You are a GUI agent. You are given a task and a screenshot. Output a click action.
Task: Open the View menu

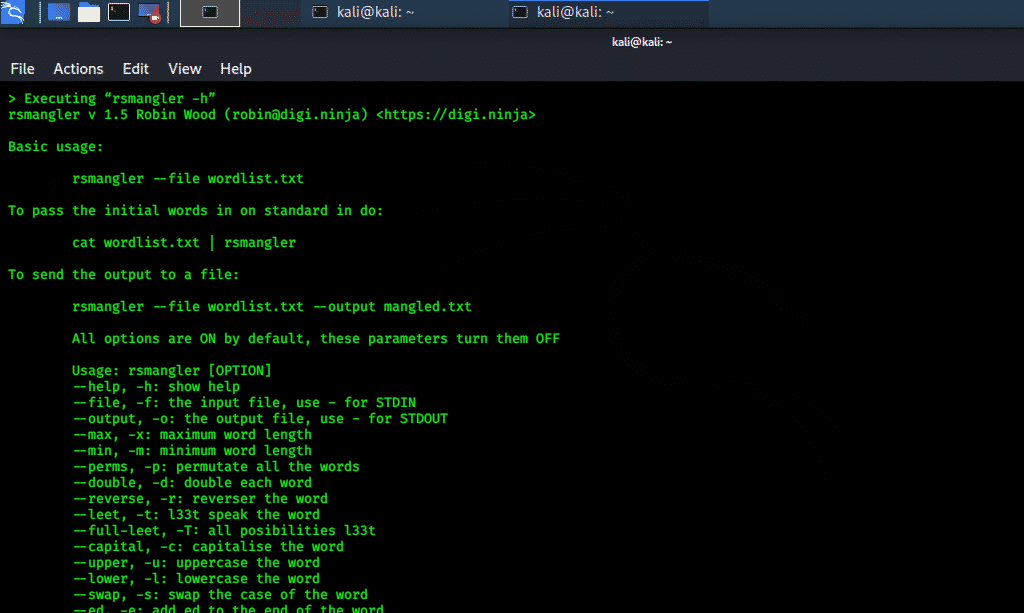click(x=185, y=69)
